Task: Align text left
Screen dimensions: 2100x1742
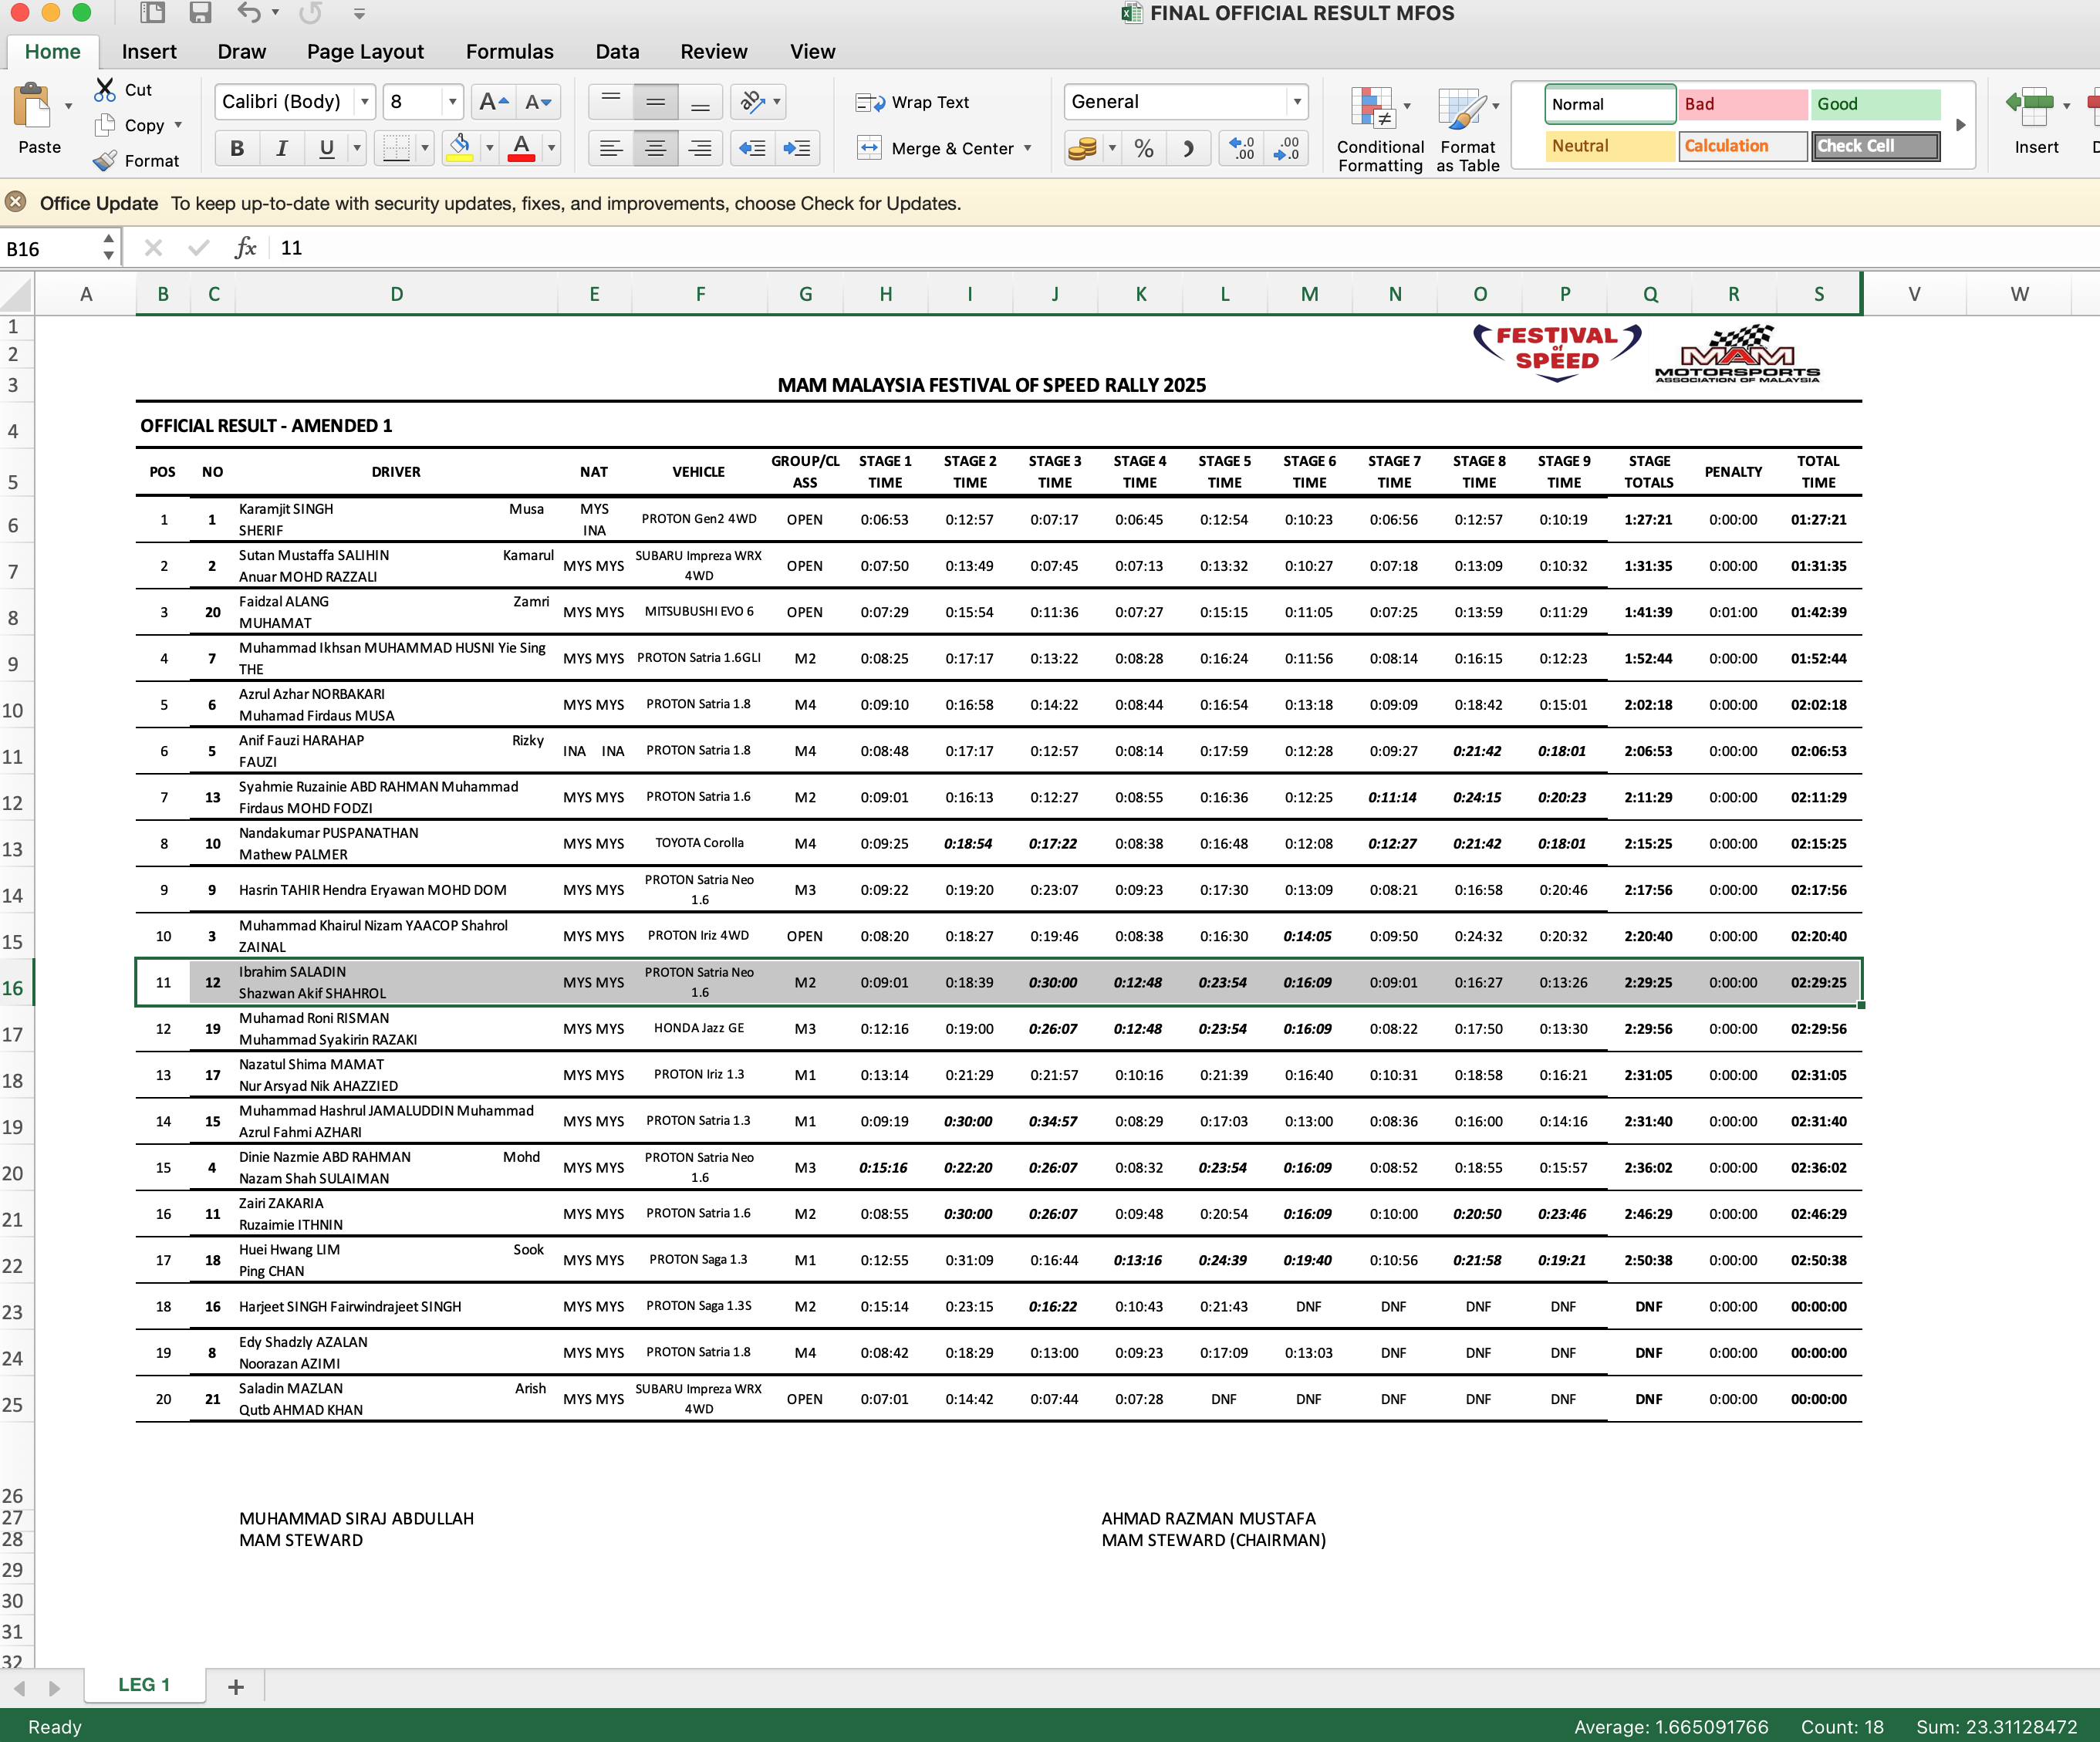Action: tap(611, 149)
